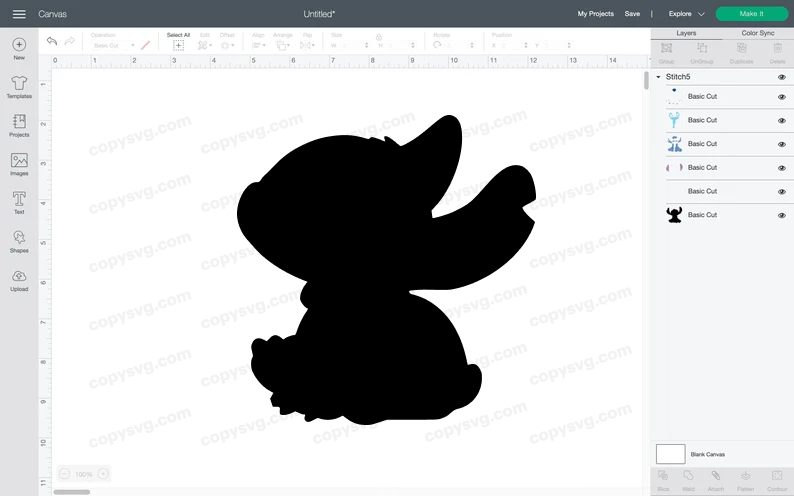This screenshot has height=496, width=794.
Task: Open the Images library
Action: click(19, 164)
